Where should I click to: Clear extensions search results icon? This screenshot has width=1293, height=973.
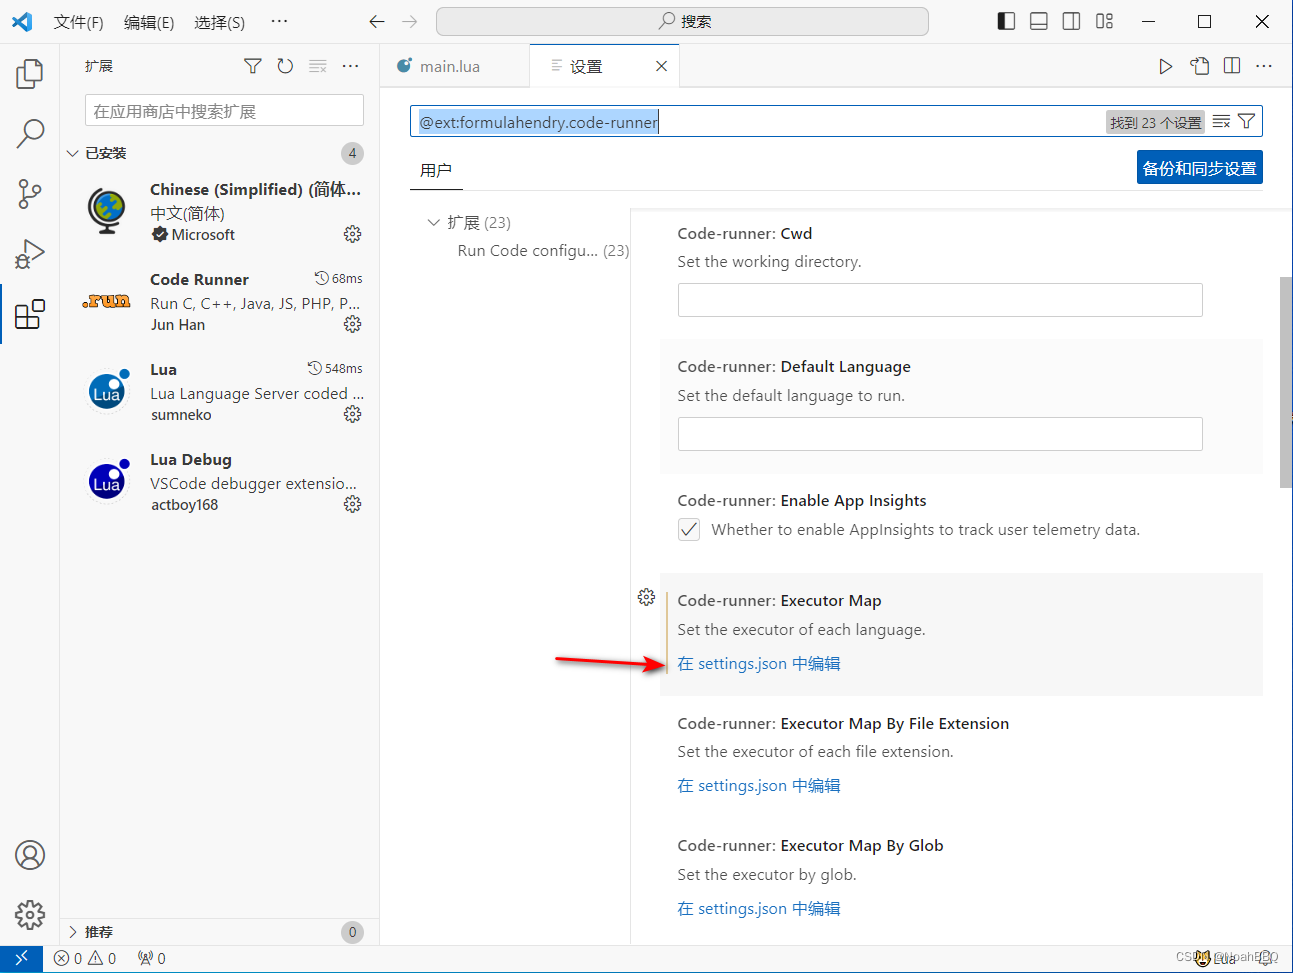pyautogui.click(x=318, y=66)
